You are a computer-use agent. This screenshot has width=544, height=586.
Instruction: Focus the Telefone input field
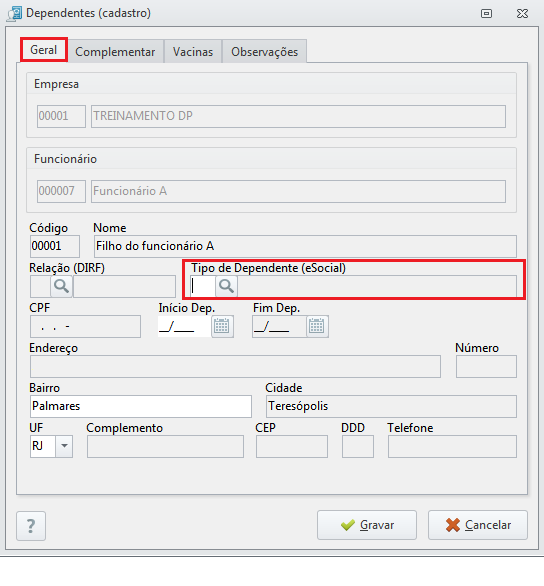452,446
